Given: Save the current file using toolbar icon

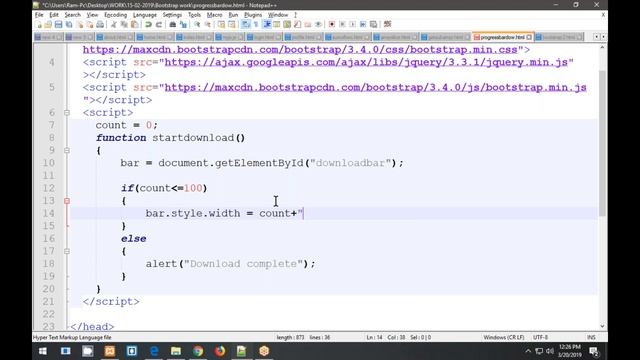Looking at the screenshot, I should (x=58, y=24).
